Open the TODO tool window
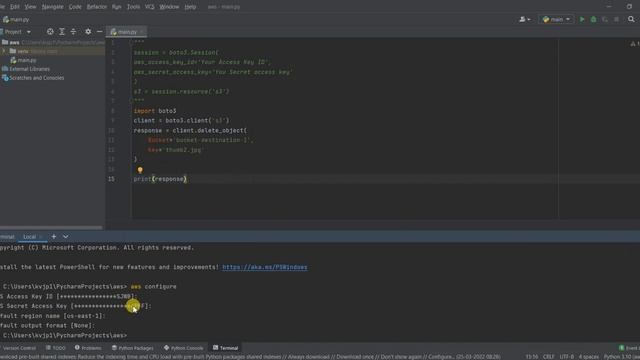This screenshot has height=360, width=640. click(x=56, y=348)
